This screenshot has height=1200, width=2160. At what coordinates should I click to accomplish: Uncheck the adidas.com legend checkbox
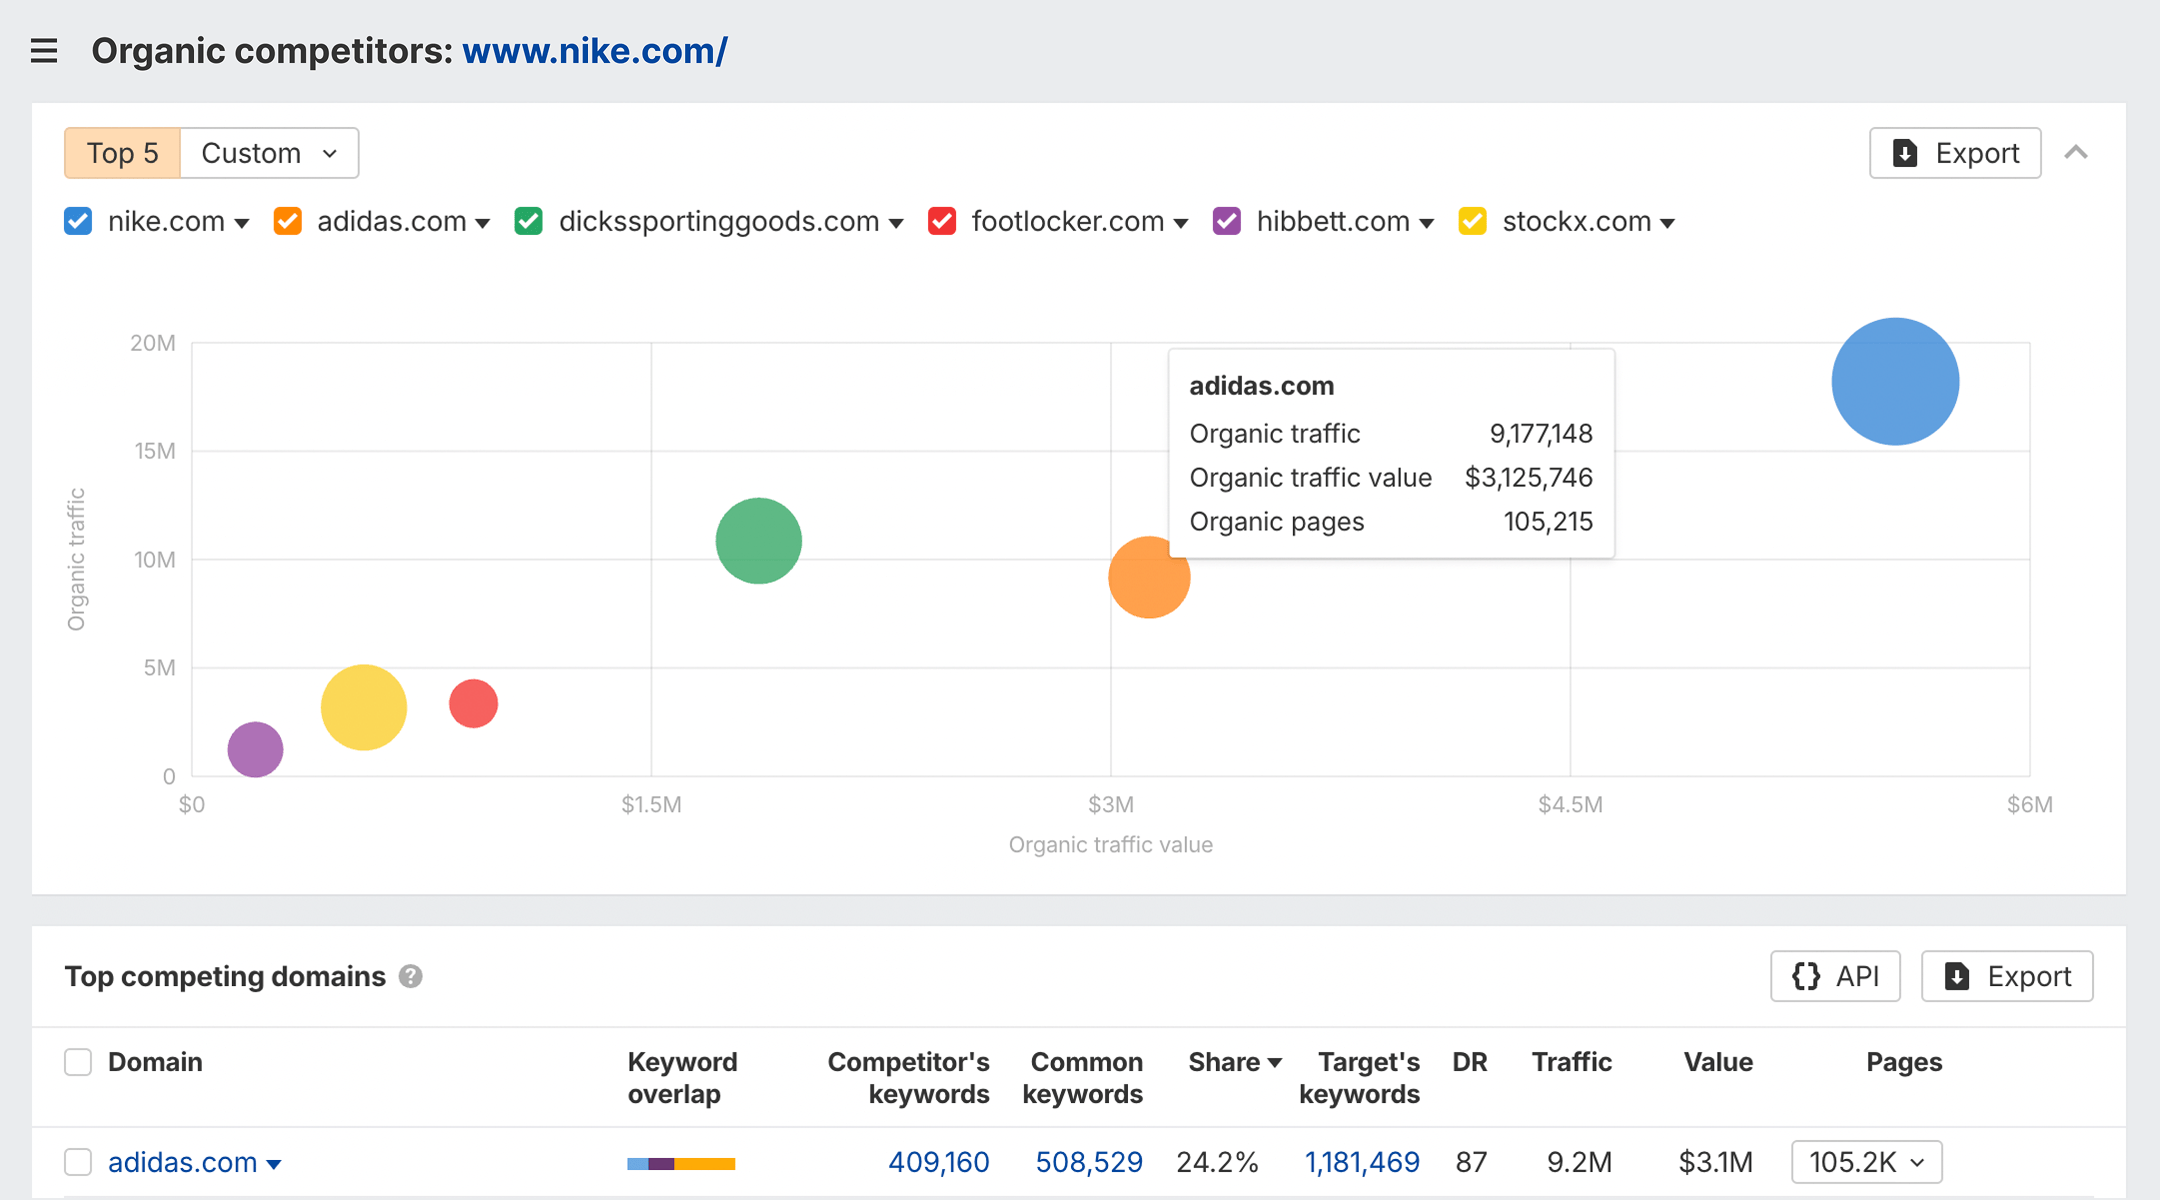click(288, 221)
